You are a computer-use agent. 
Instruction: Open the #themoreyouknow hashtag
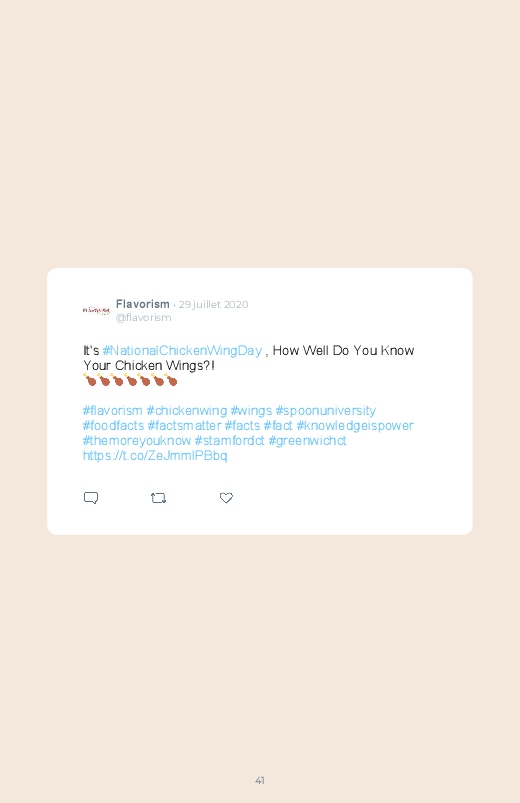[137, 440]
